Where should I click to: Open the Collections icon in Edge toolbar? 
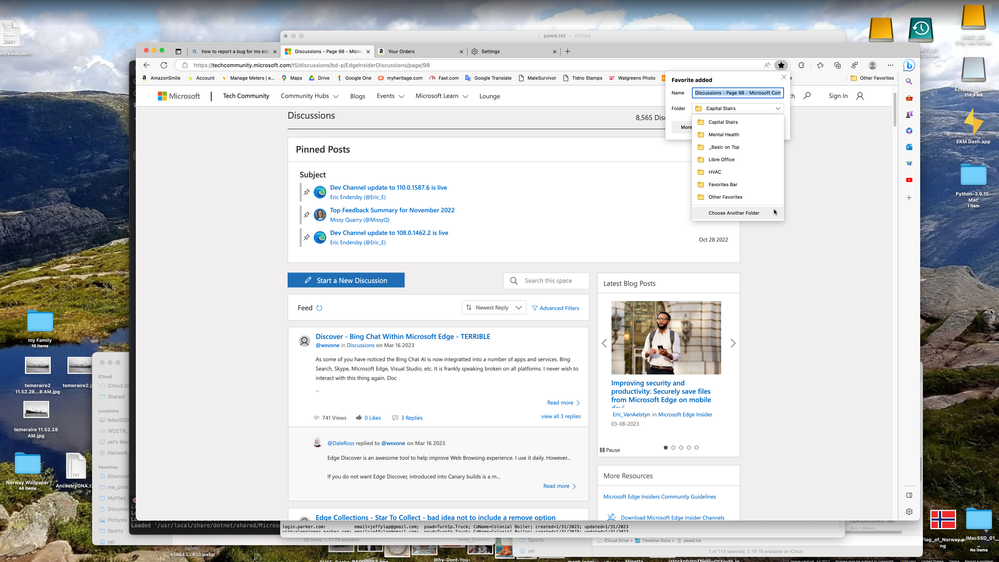coord(837,65)
